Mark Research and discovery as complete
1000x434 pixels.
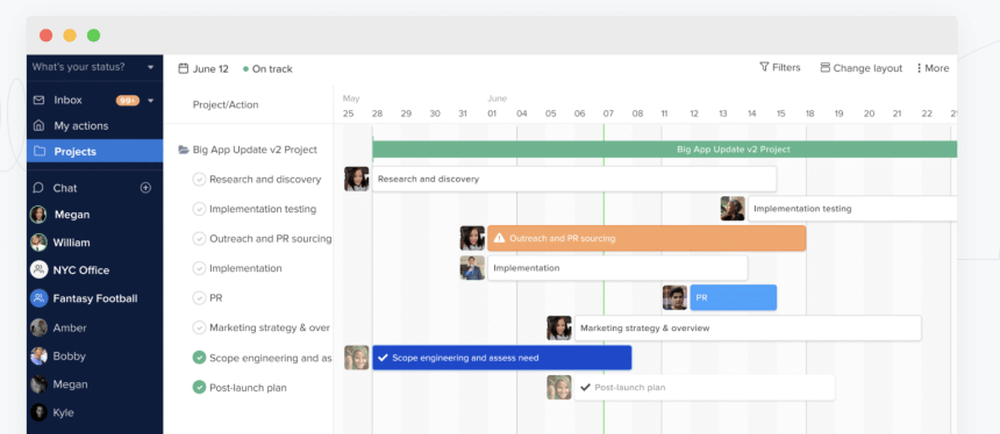click(x=199, y=180)
